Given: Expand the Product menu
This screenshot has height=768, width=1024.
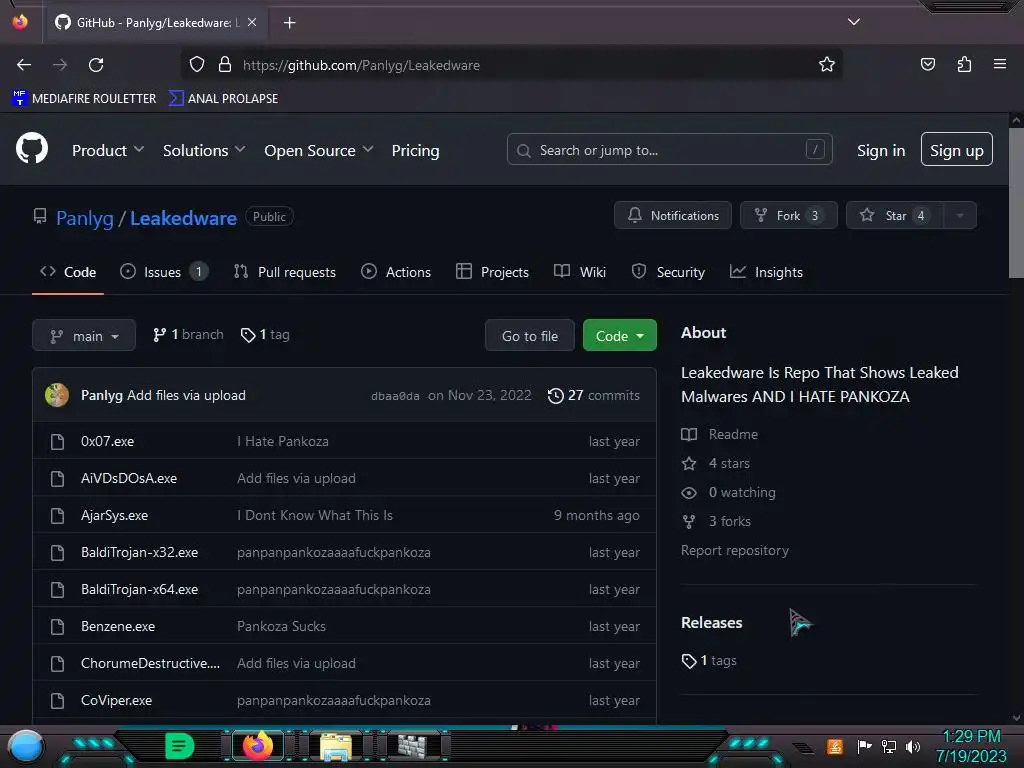Looking at the screenshot, I should click(108, 150).
